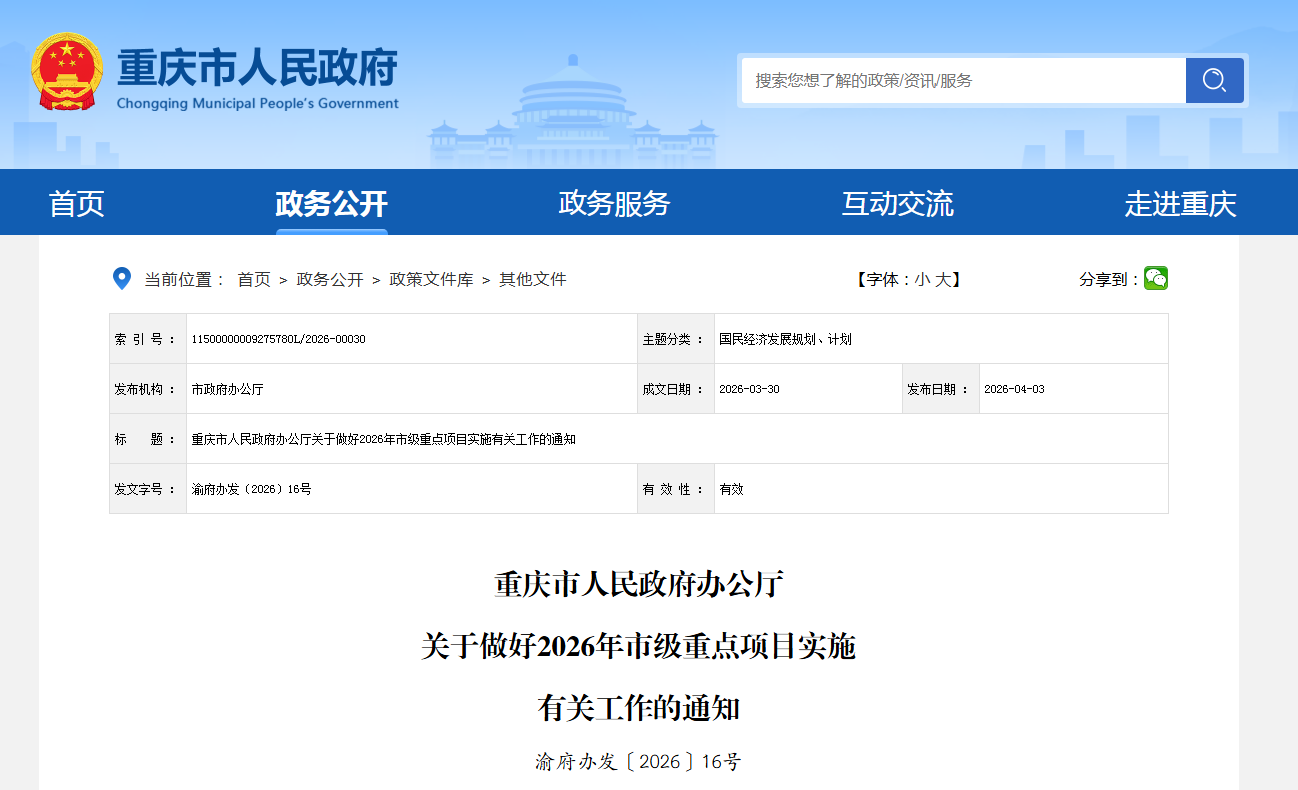Click the 首页 breadcrumb link
1298x790 pixels.
coord(254,280)
